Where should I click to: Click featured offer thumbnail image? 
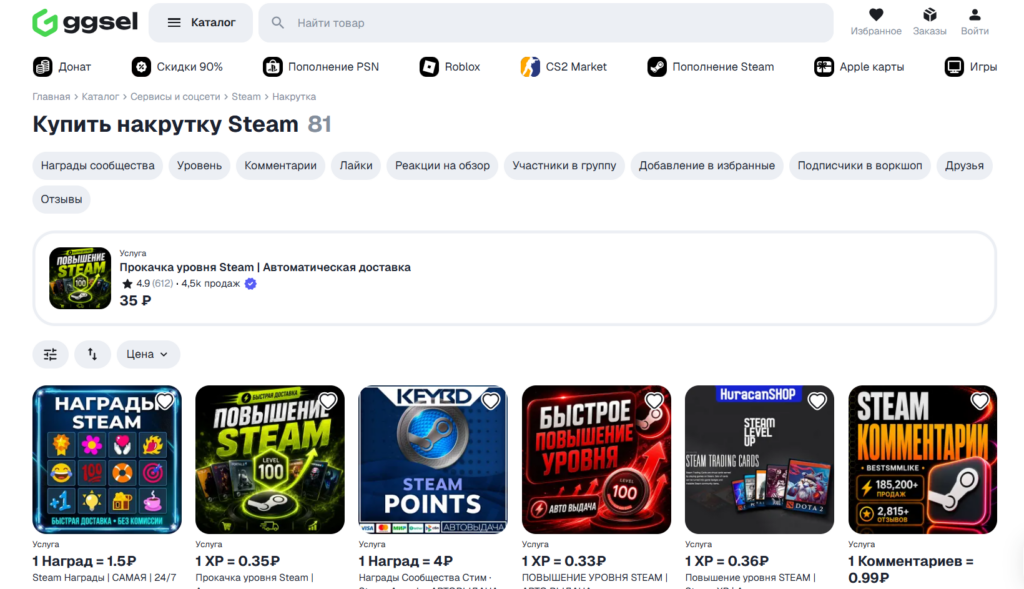pyautogui.click(x=80, y=278)
